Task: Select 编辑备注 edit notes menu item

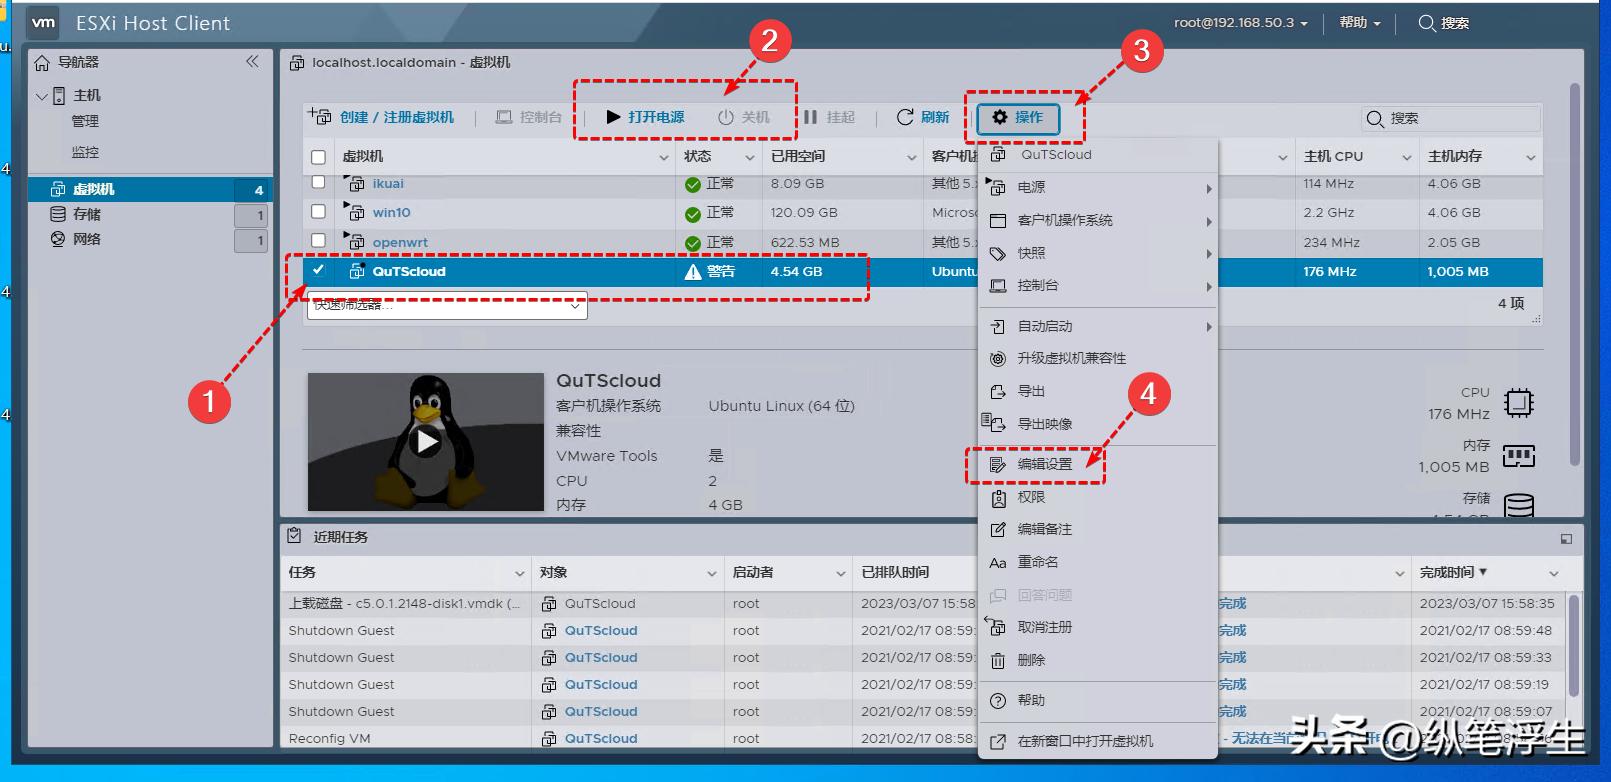Action: tap(1098, 530)
